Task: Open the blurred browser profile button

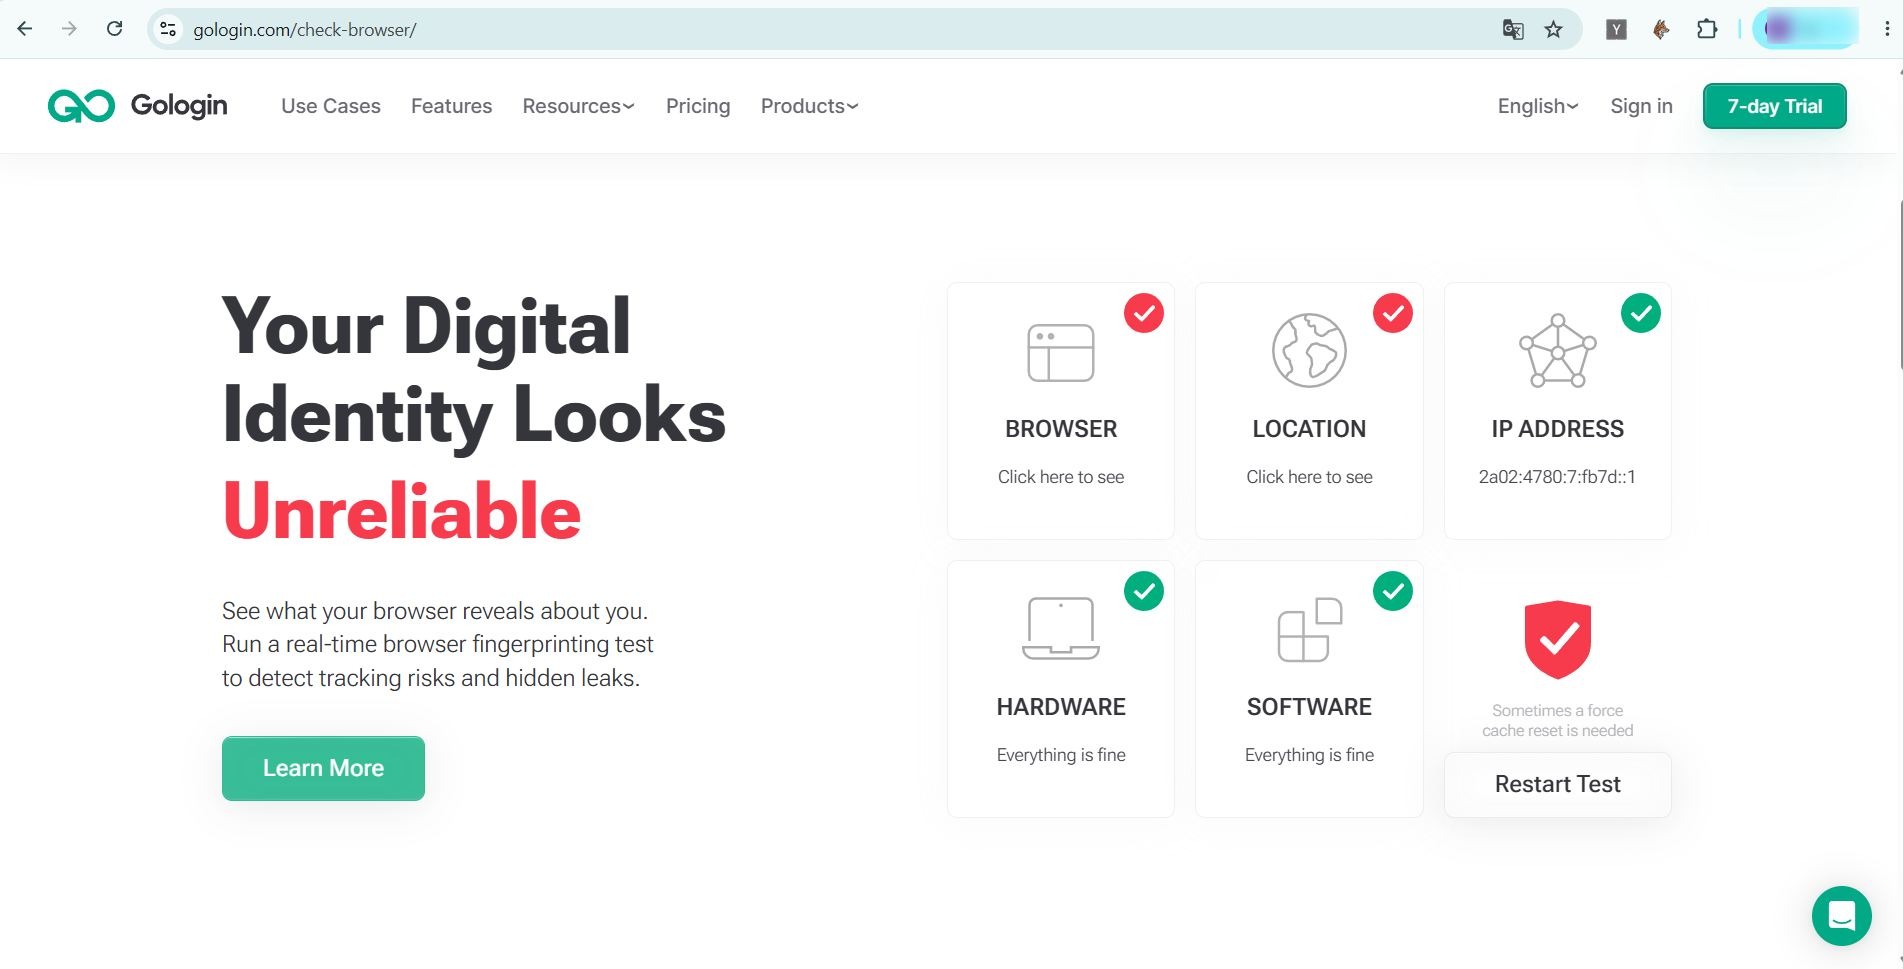Action: point(1806,29)
